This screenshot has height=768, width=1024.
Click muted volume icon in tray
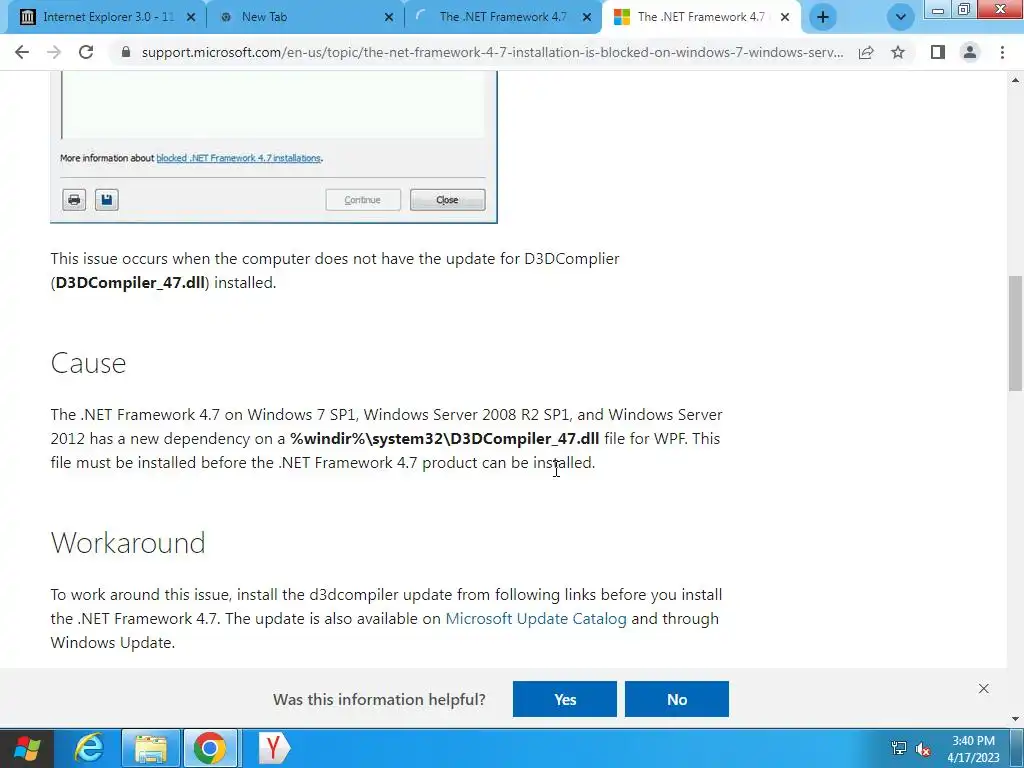(923, 749)
